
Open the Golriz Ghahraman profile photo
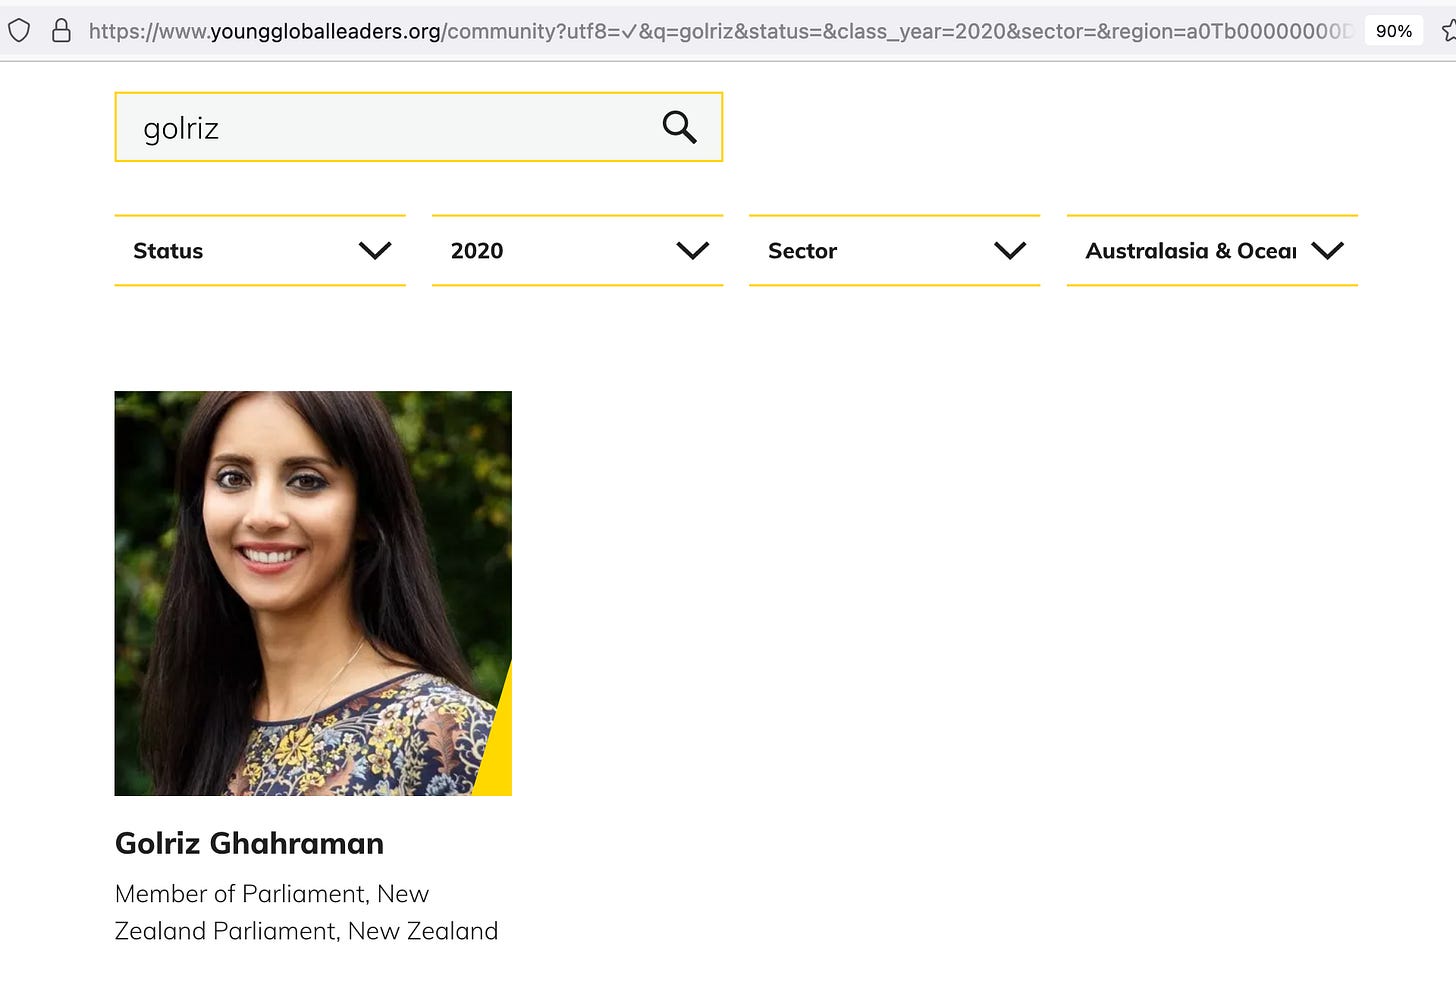[x=313, y=593]
